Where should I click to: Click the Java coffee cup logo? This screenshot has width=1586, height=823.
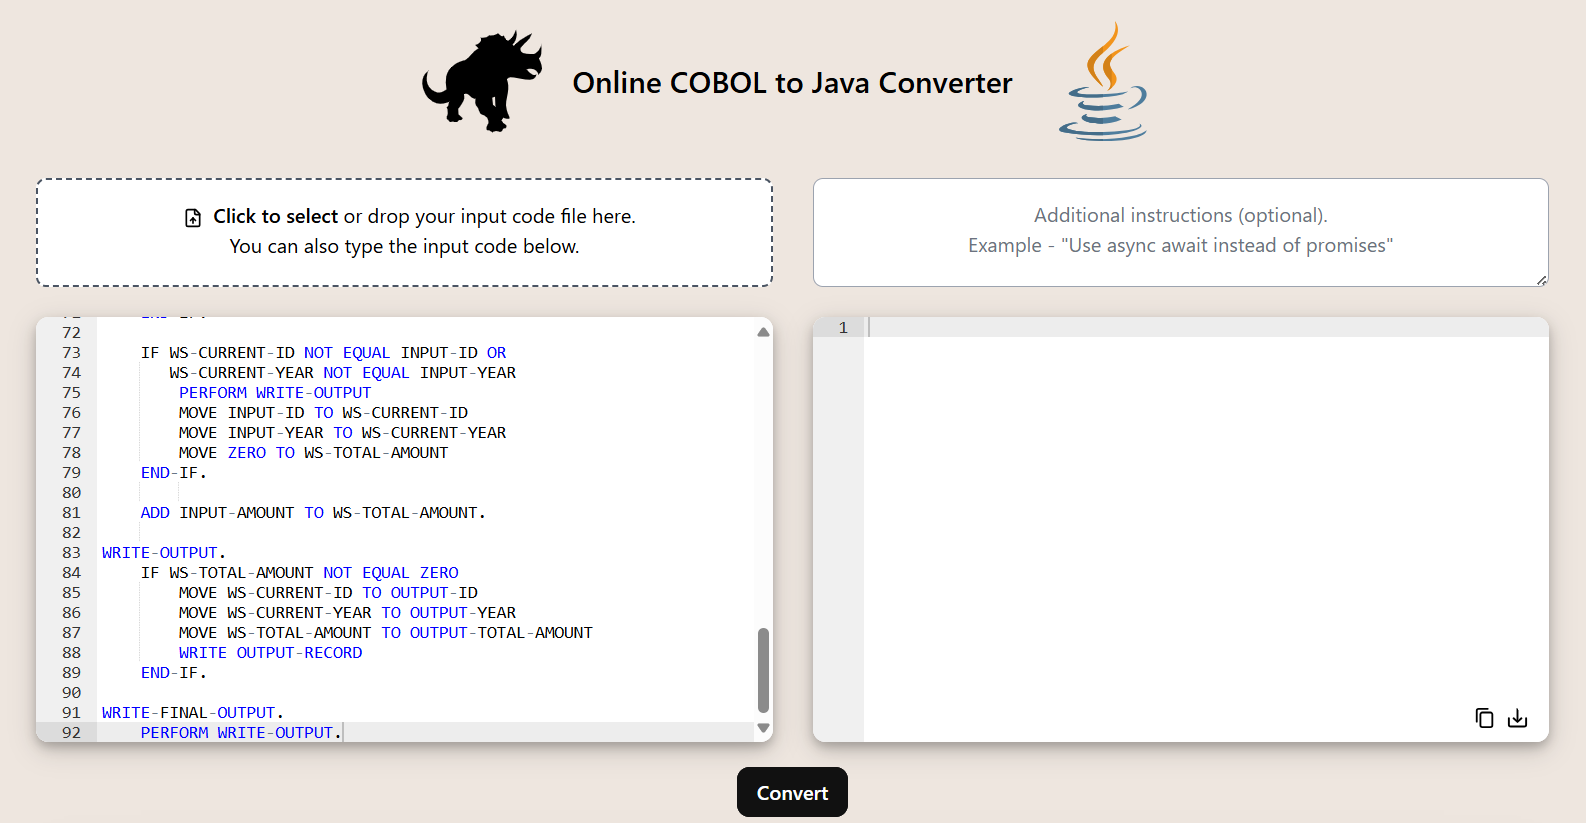(1103, 81)
